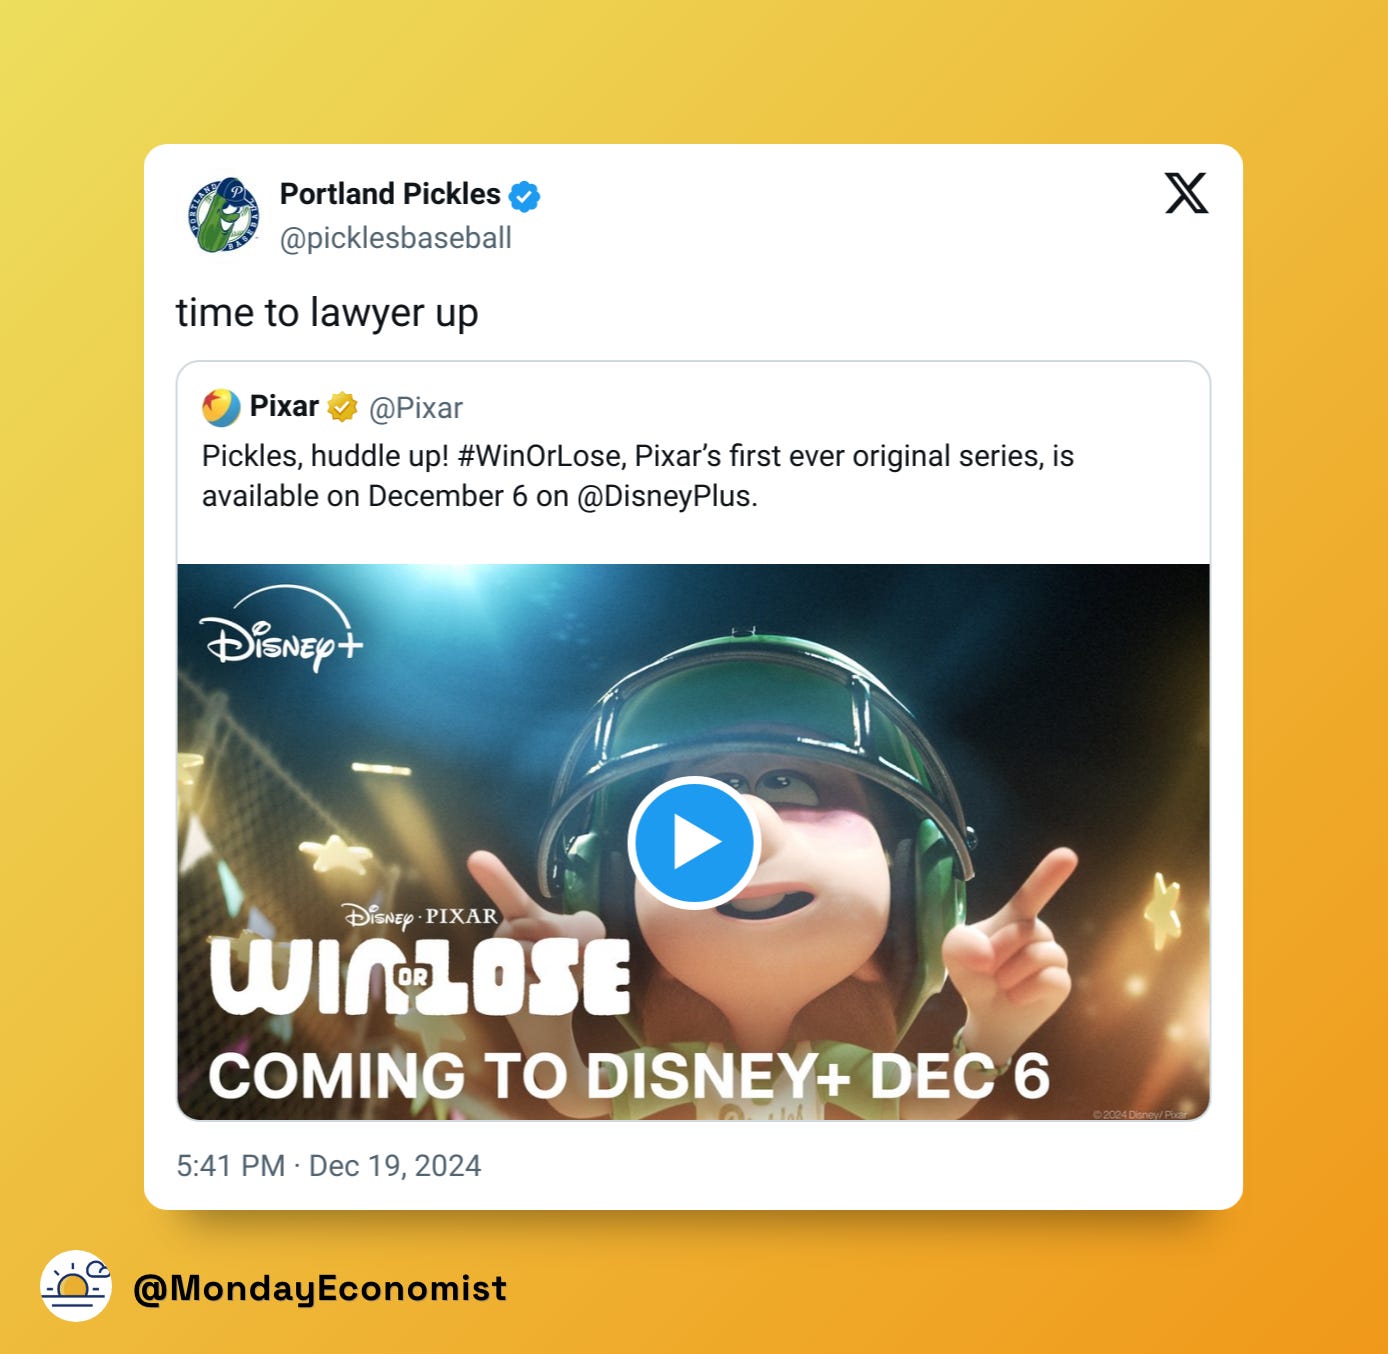This screenshot has height=1354, width=1388.
Task: Open the Portland Pickles profile avatar
Action: [224, 215]
